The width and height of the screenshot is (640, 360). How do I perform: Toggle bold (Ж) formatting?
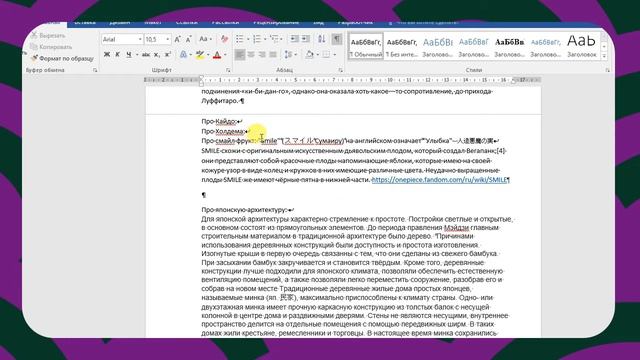(107, 54)
